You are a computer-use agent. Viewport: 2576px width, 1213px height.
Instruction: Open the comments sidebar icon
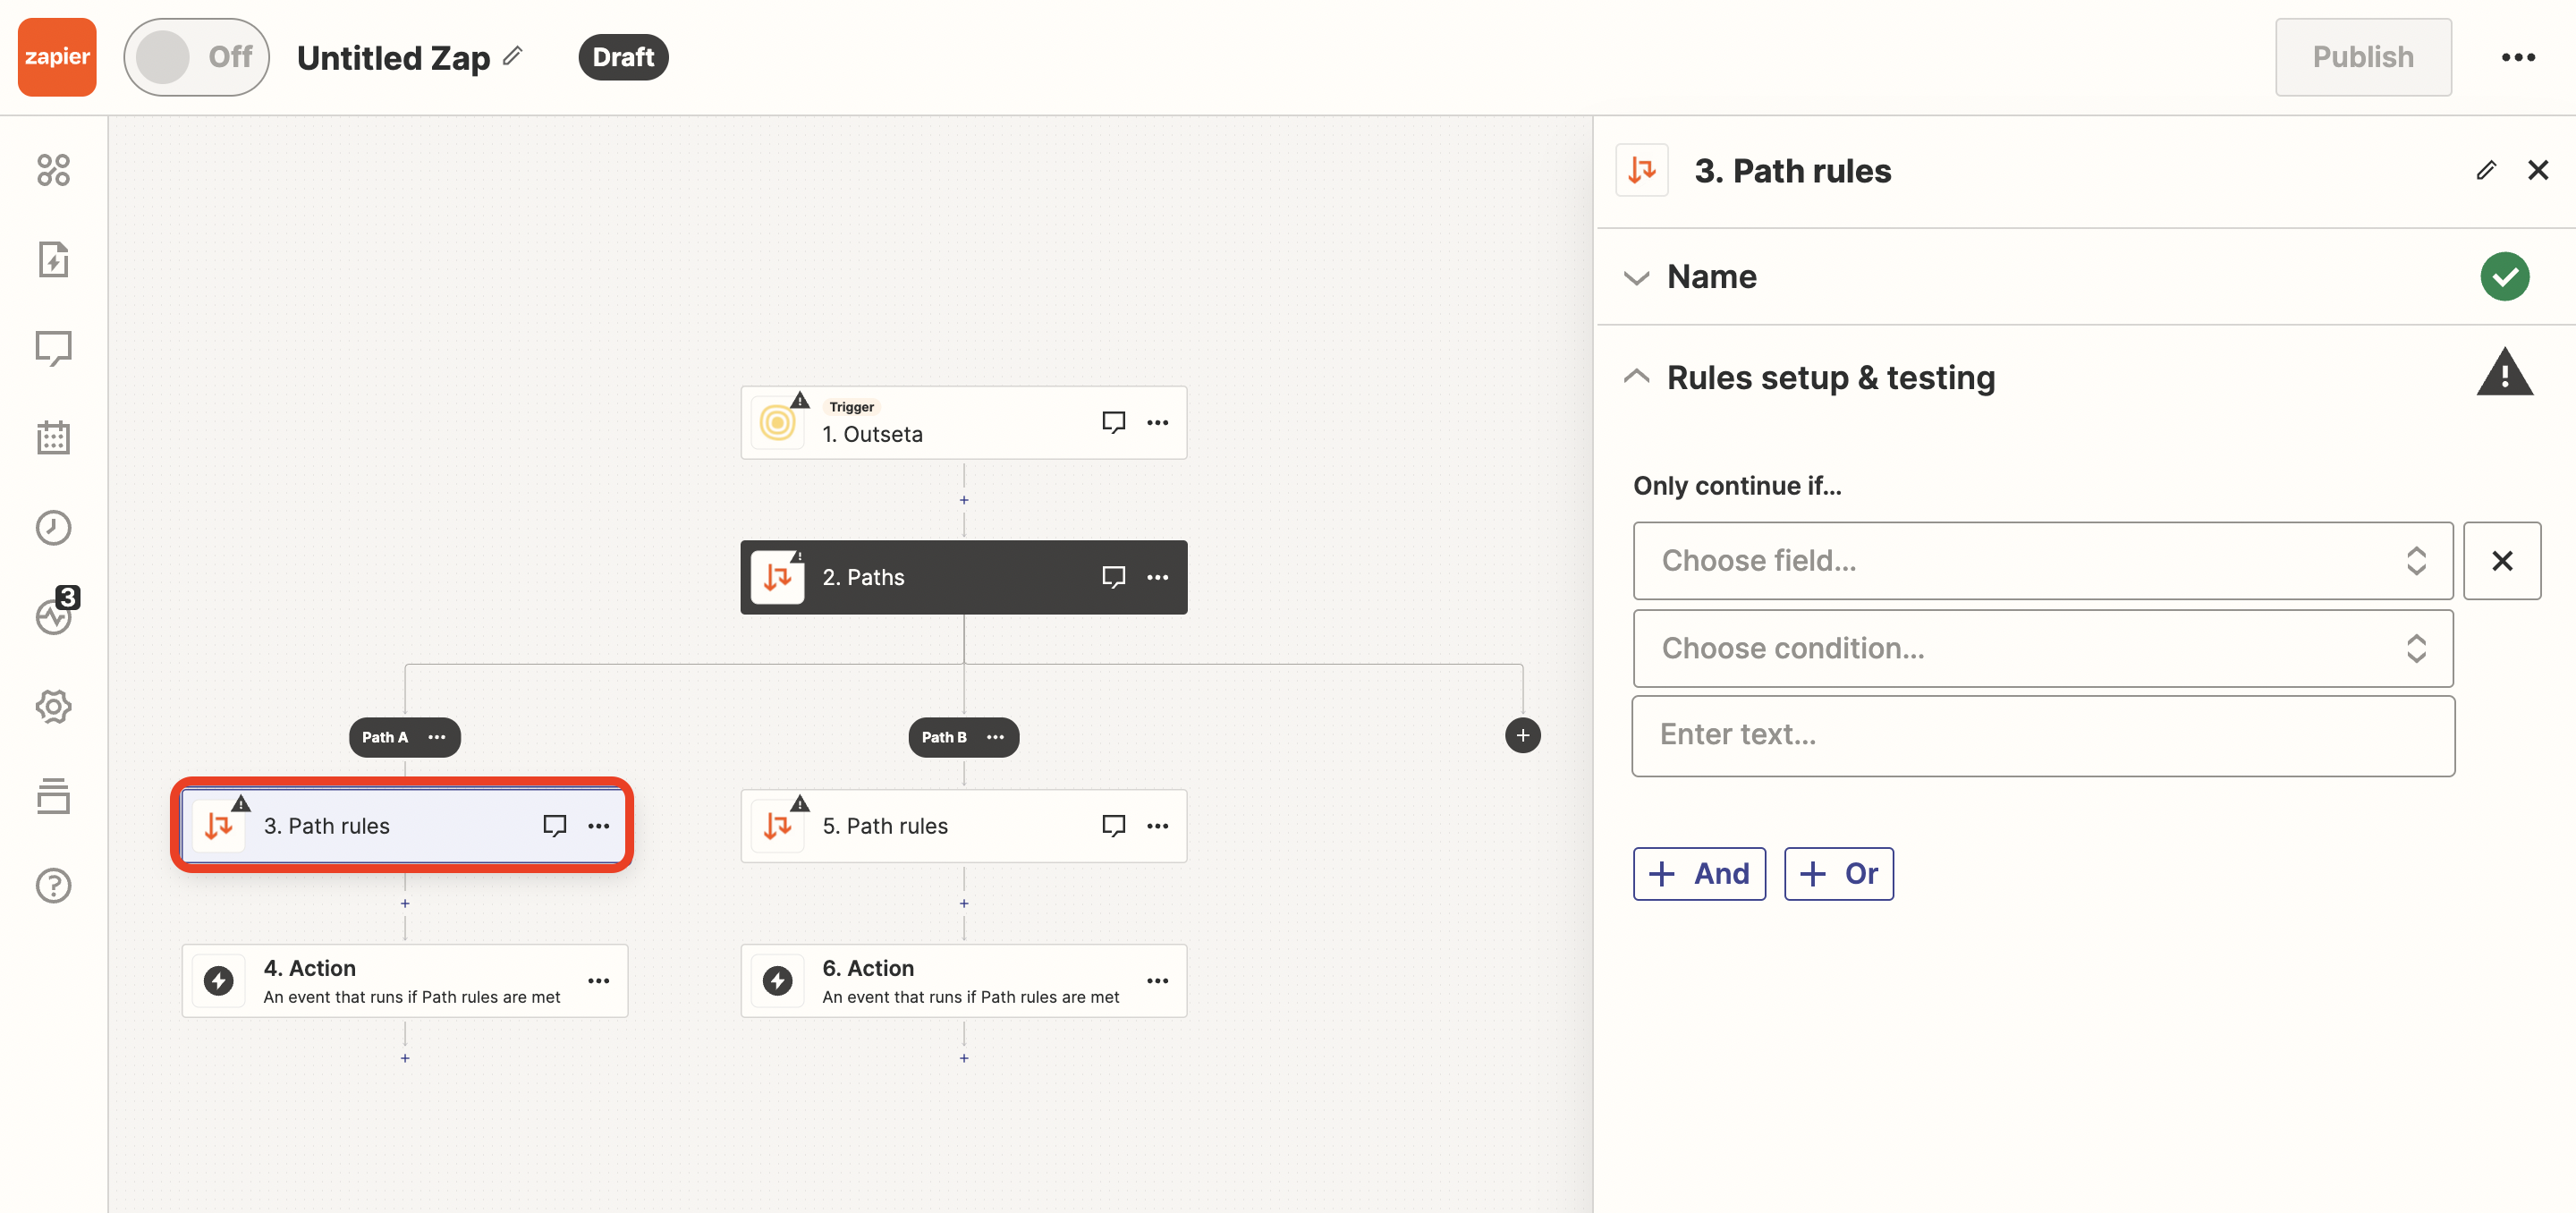point(53,348)
